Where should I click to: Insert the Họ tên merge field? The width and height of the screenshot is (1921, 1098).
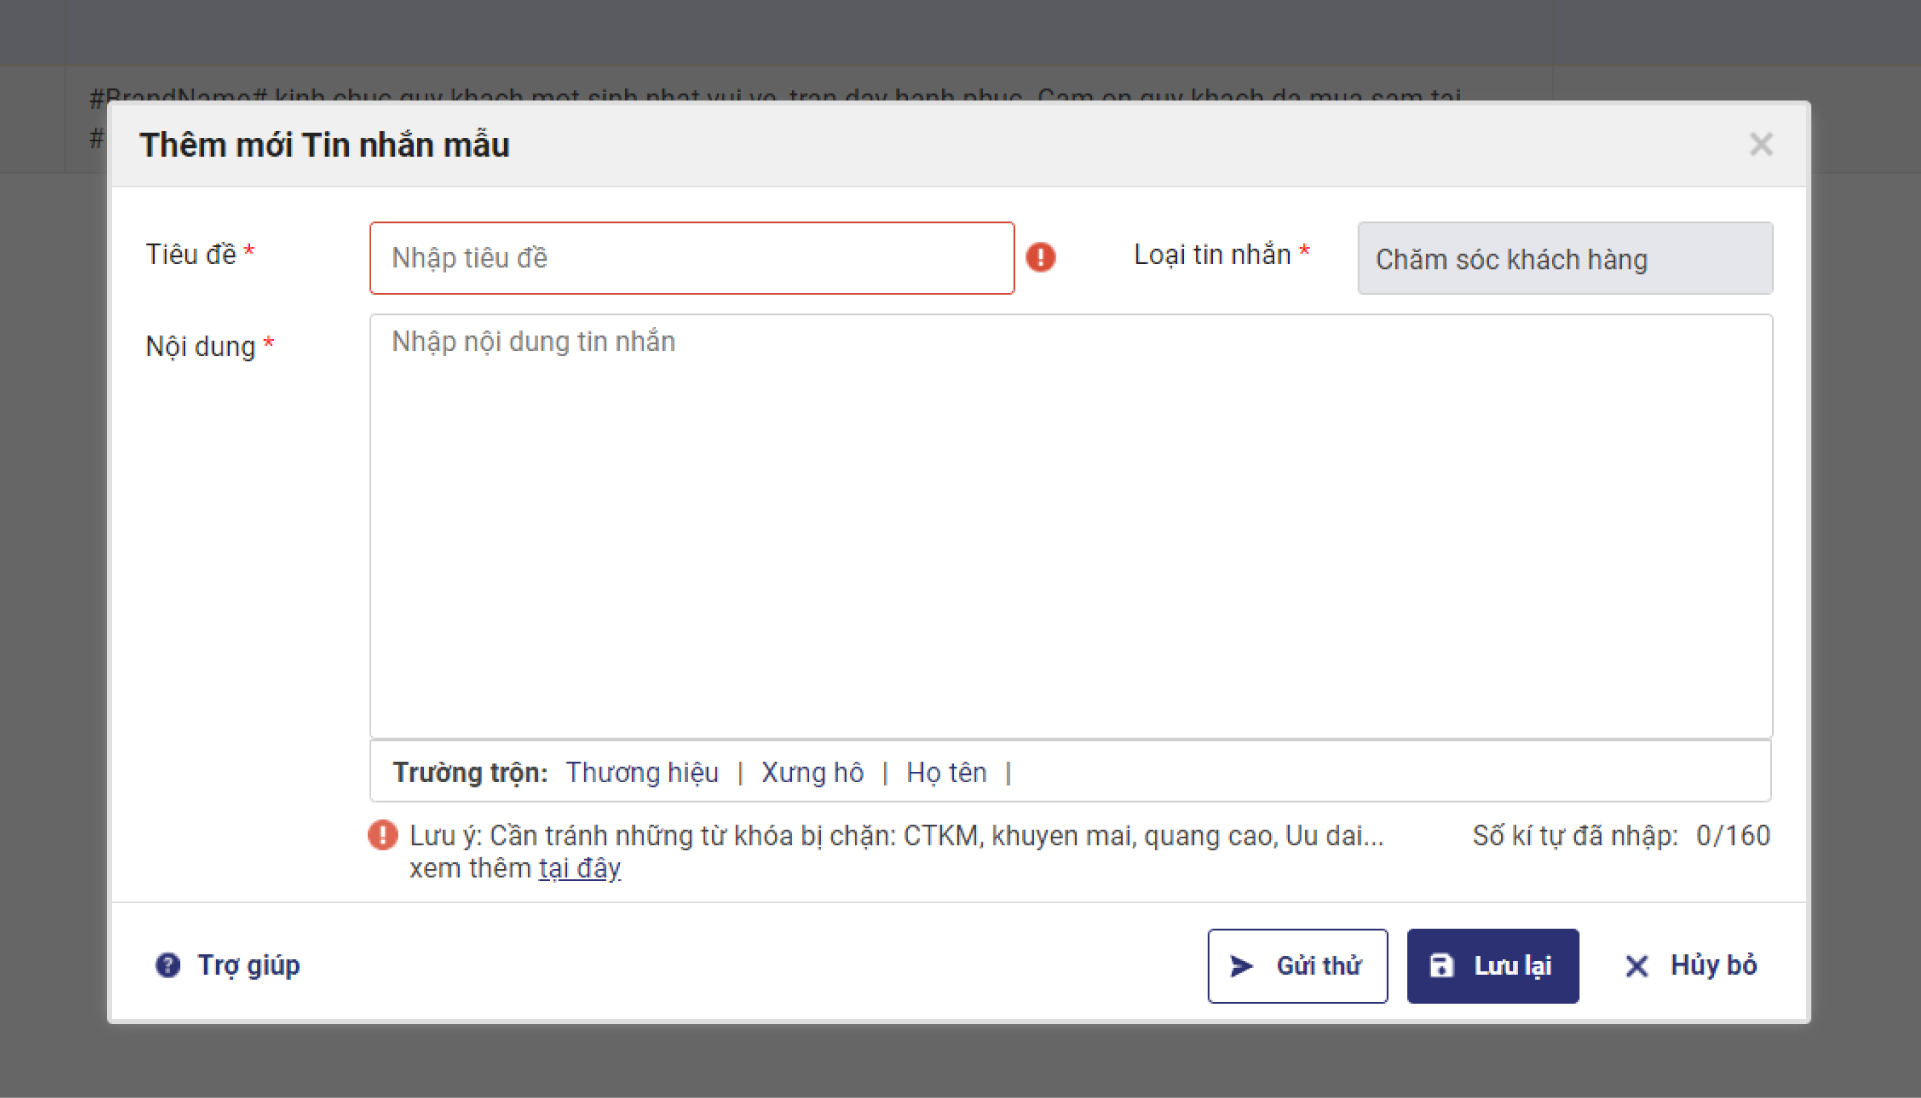(946, 773)
